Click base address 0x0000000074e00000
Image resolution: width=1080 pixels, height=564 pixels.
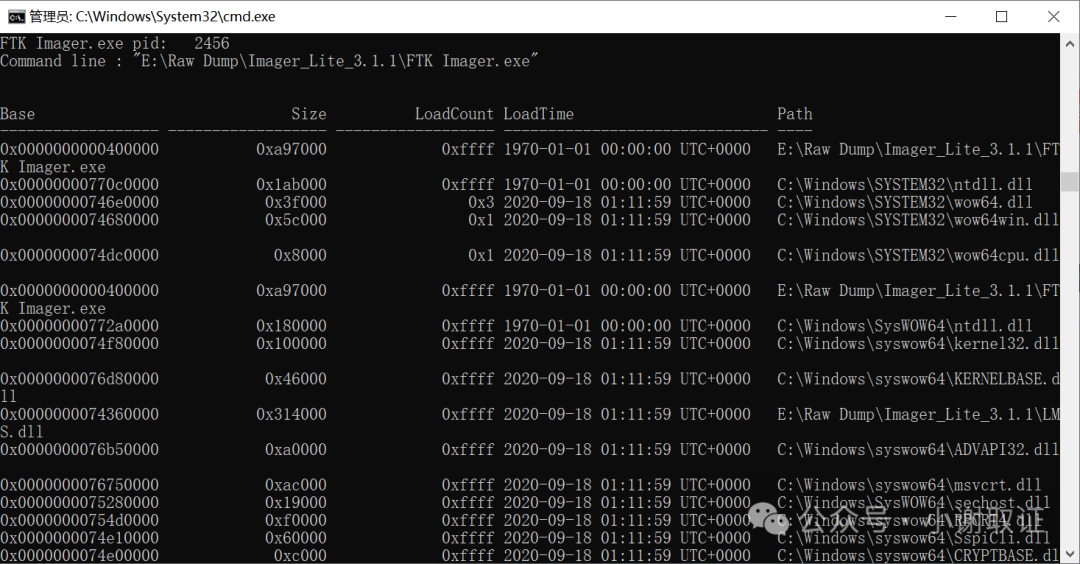click(x=79, y=555)
